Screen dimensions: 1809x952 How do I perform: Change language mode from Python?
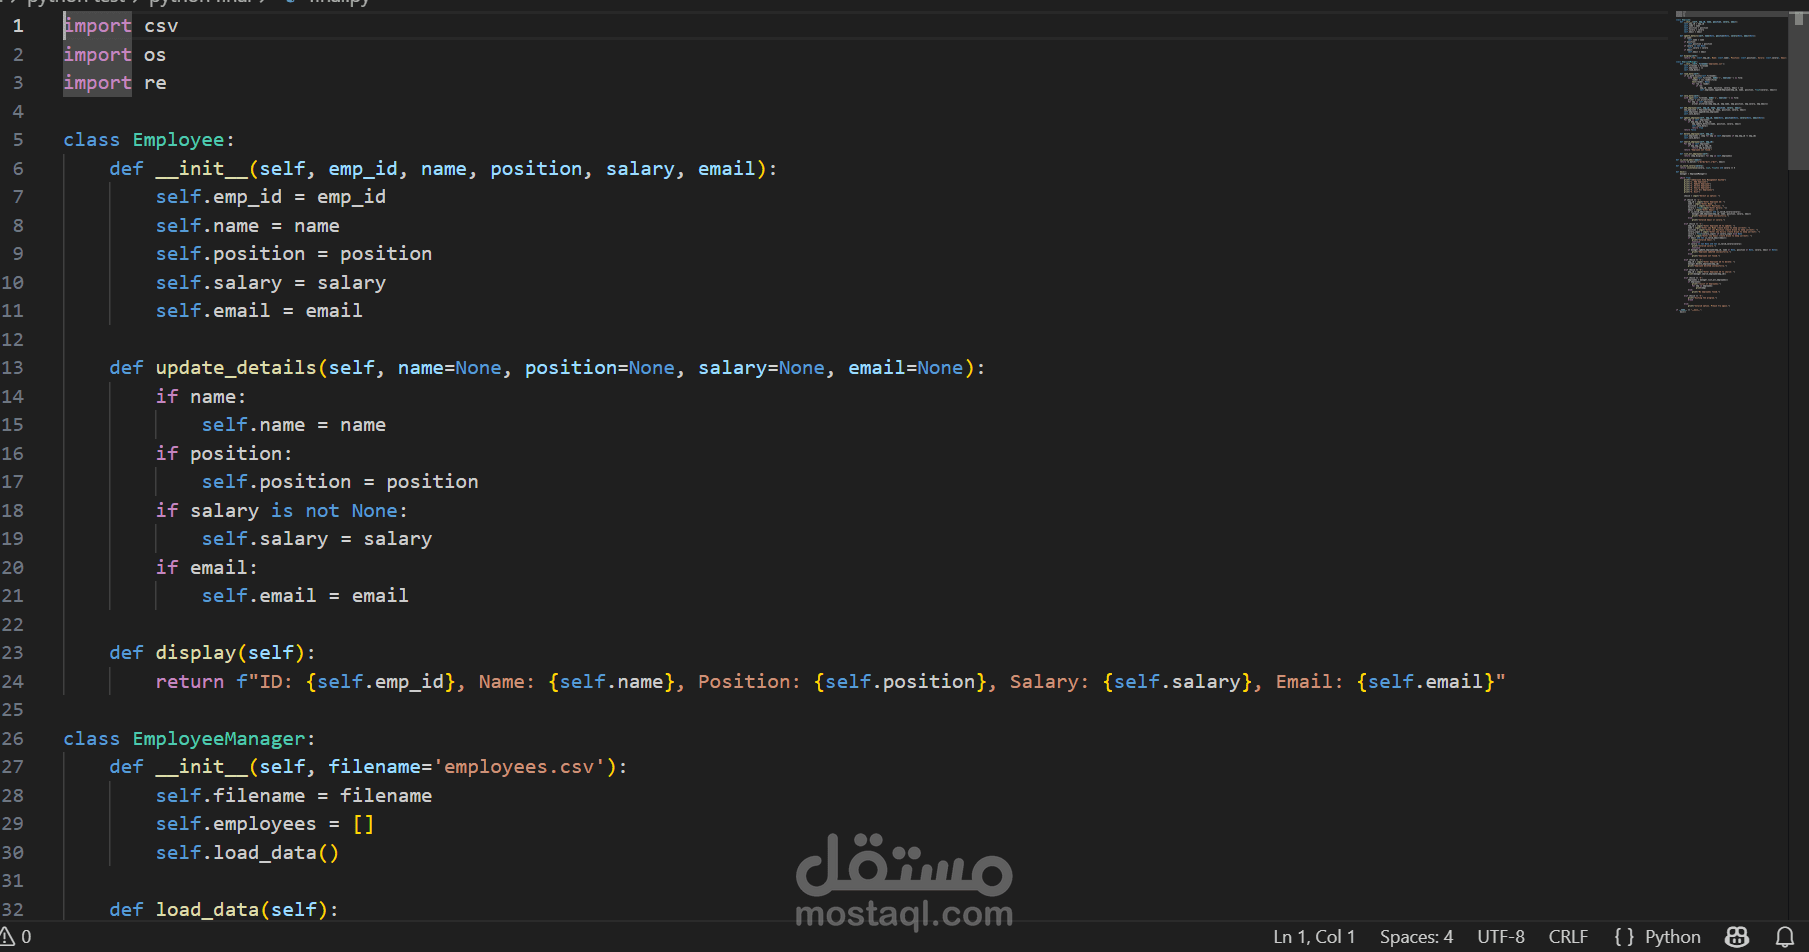click(1672, 937)
